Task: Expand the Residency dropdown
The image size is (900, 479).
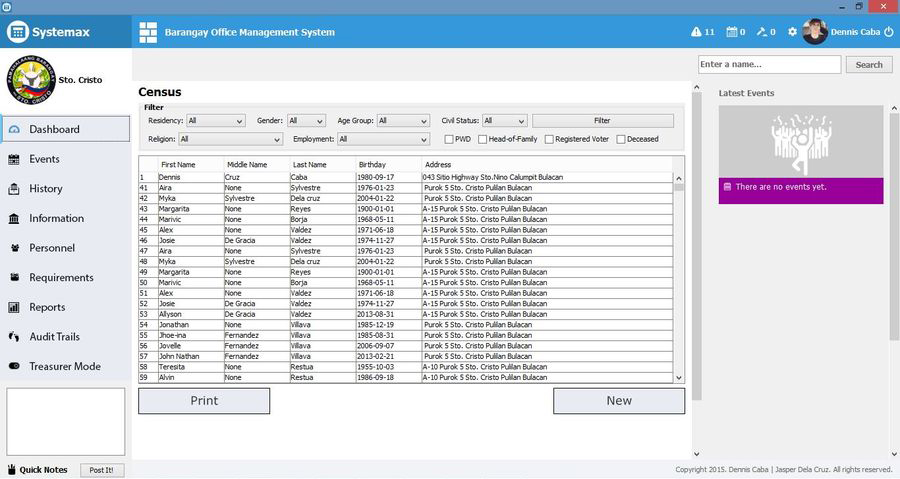Action: (215, 121)
